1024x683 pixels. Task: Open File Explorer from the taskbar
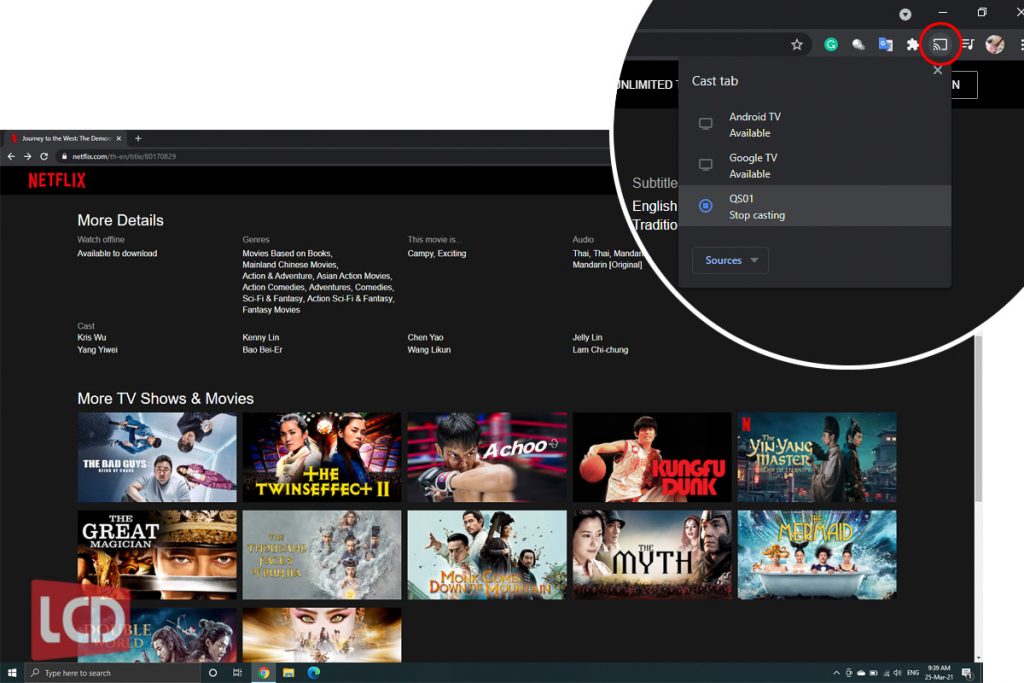point(289,673)
